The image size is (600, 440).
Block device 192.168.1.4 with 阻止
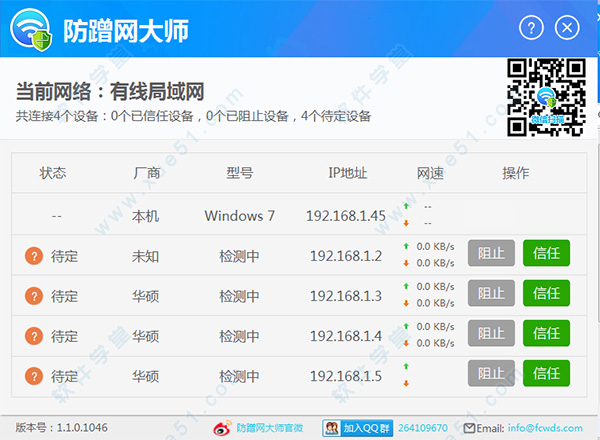pyautogui.click(x=491, y=333)
